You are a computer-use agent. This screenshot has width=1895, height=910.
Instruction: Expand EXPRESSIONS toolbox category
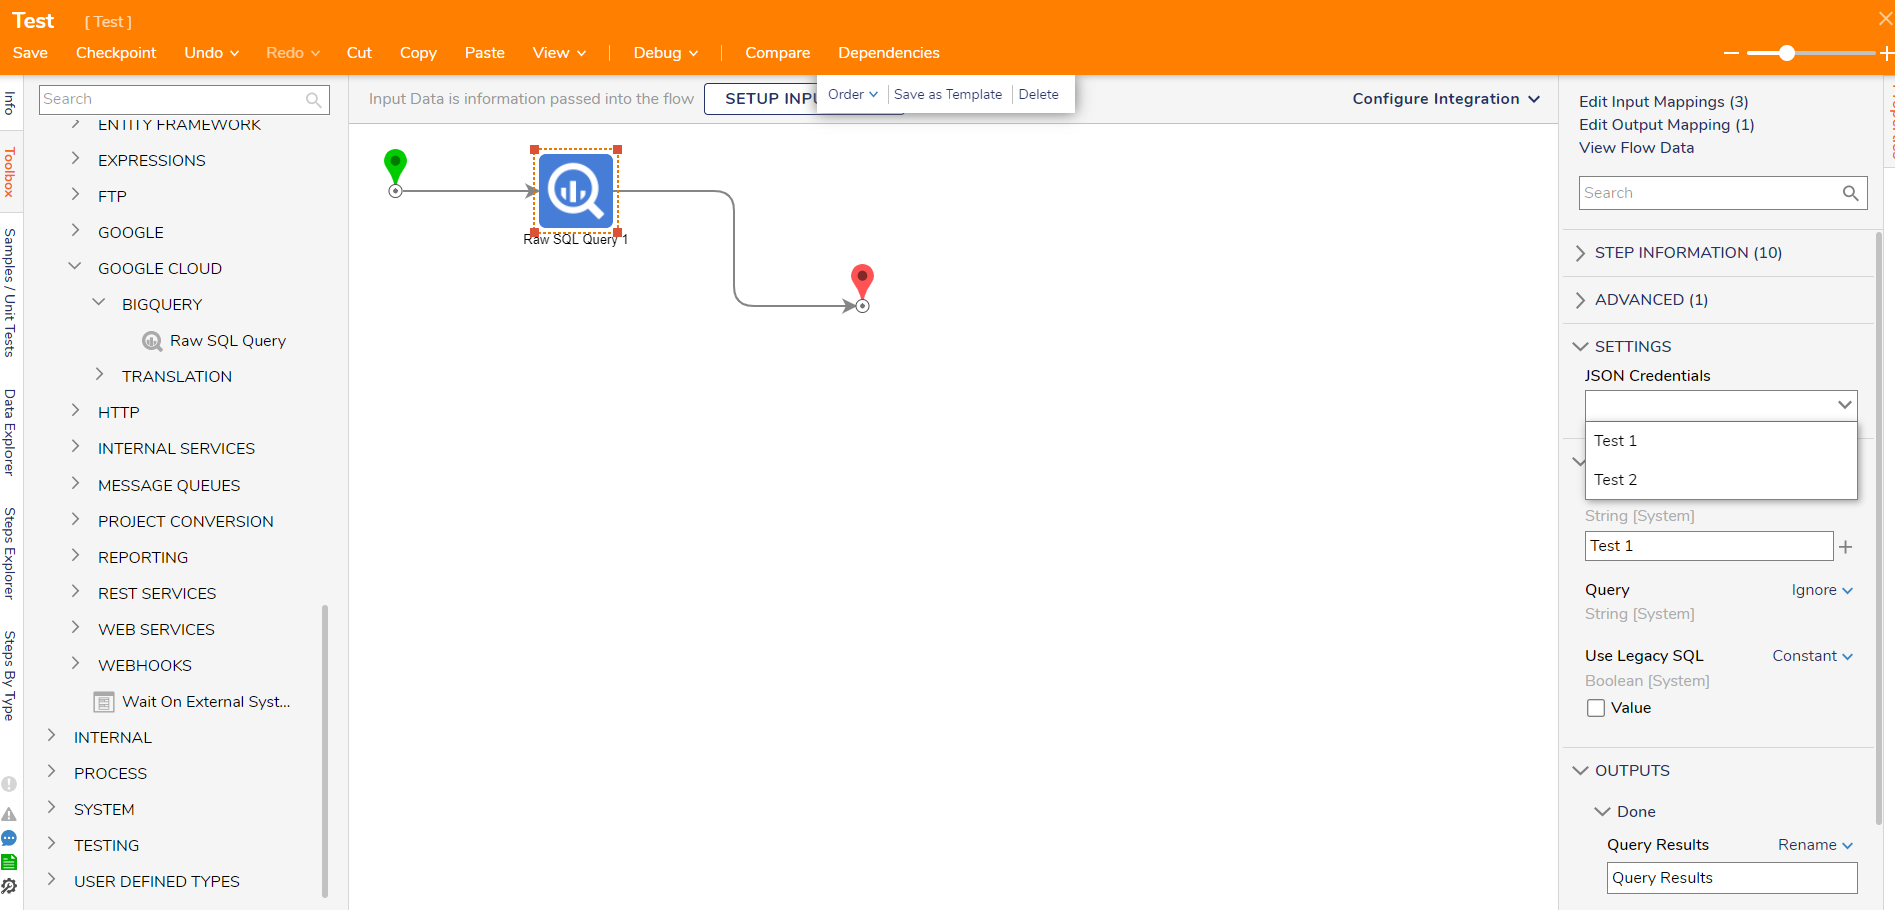pyautogui.click(x=75, y=159)
